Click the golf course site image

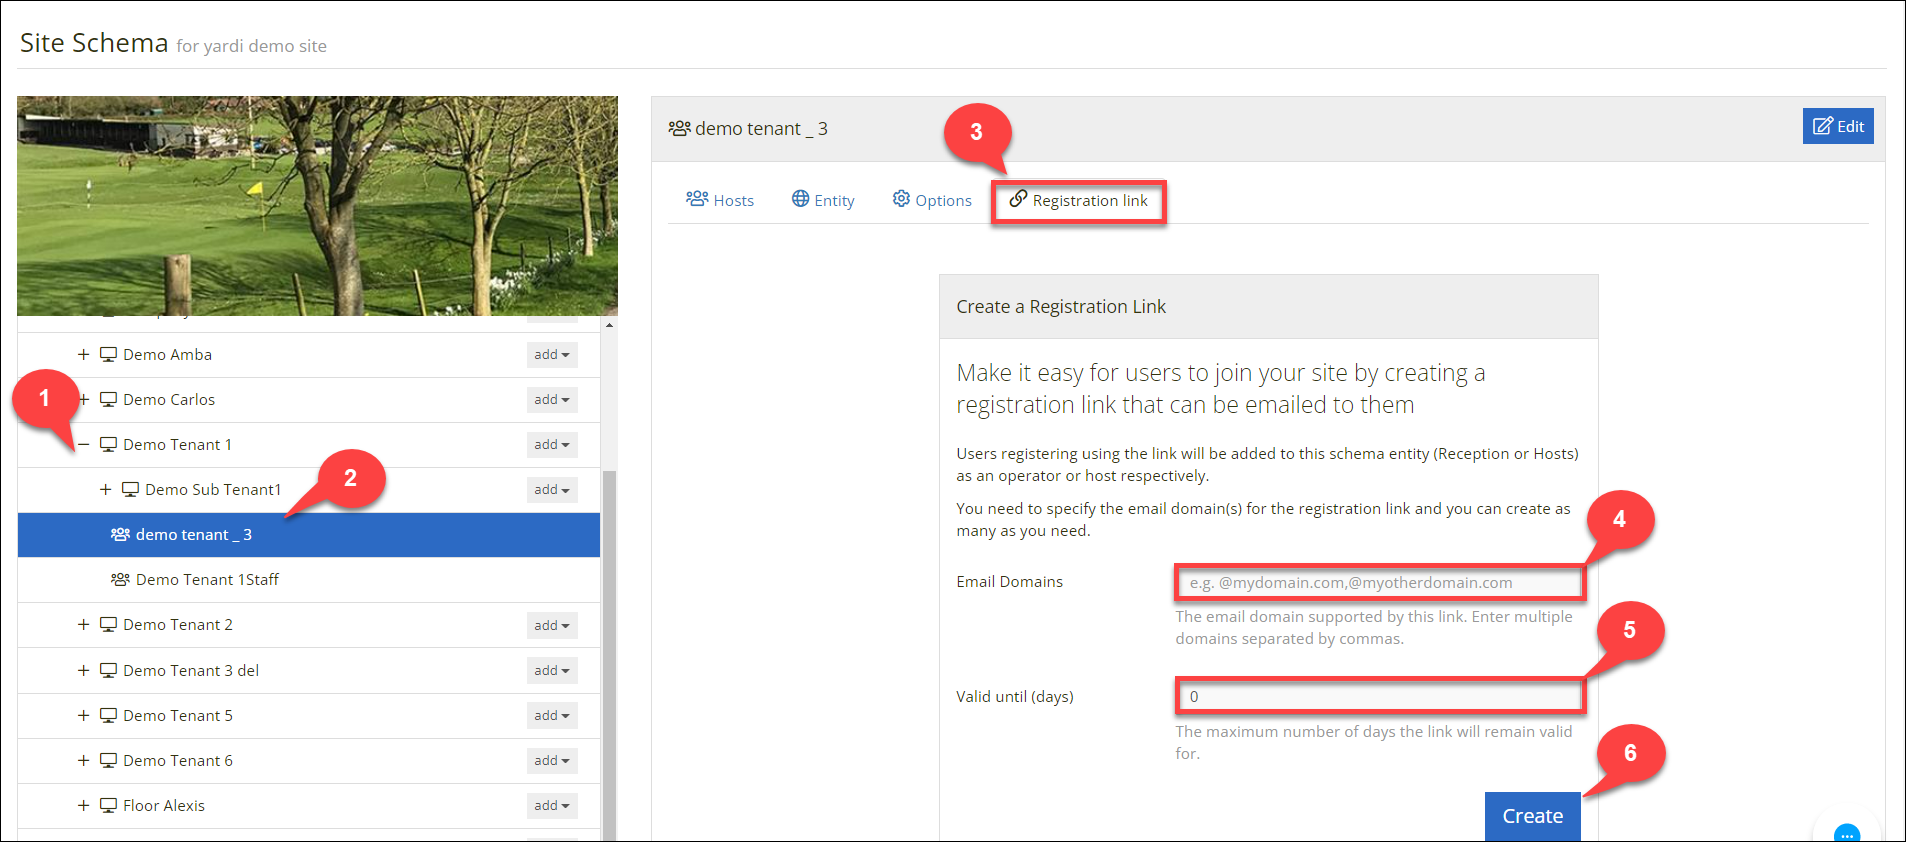coord(317,206)
